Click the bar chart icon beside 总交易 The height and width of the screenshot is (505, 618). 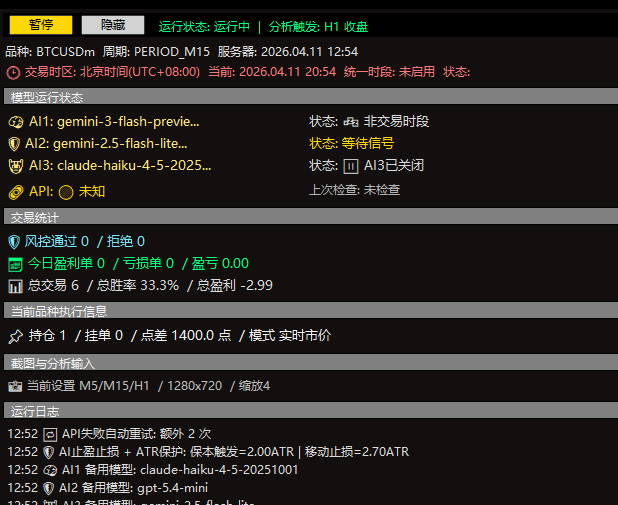15,286
